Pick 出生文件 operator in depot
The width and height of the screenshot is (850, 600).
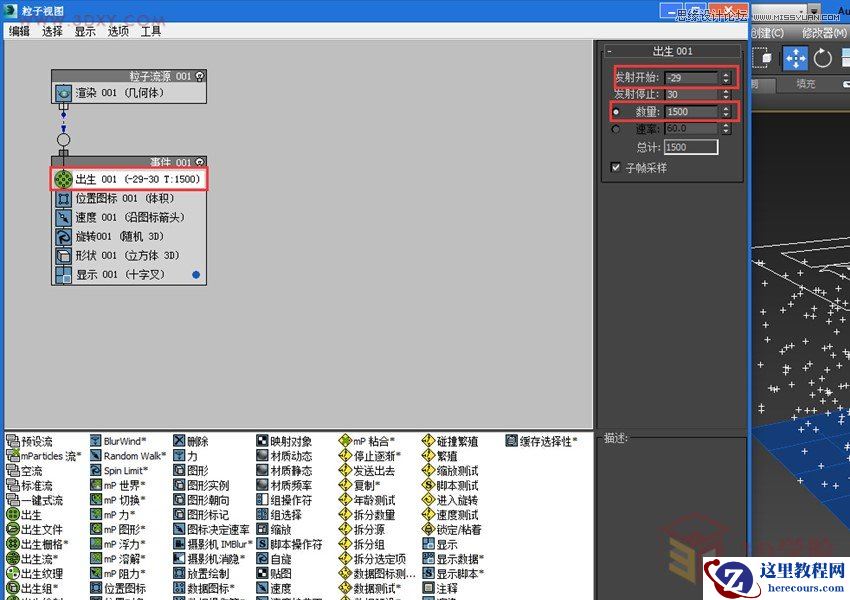click(x=34, y=529)
